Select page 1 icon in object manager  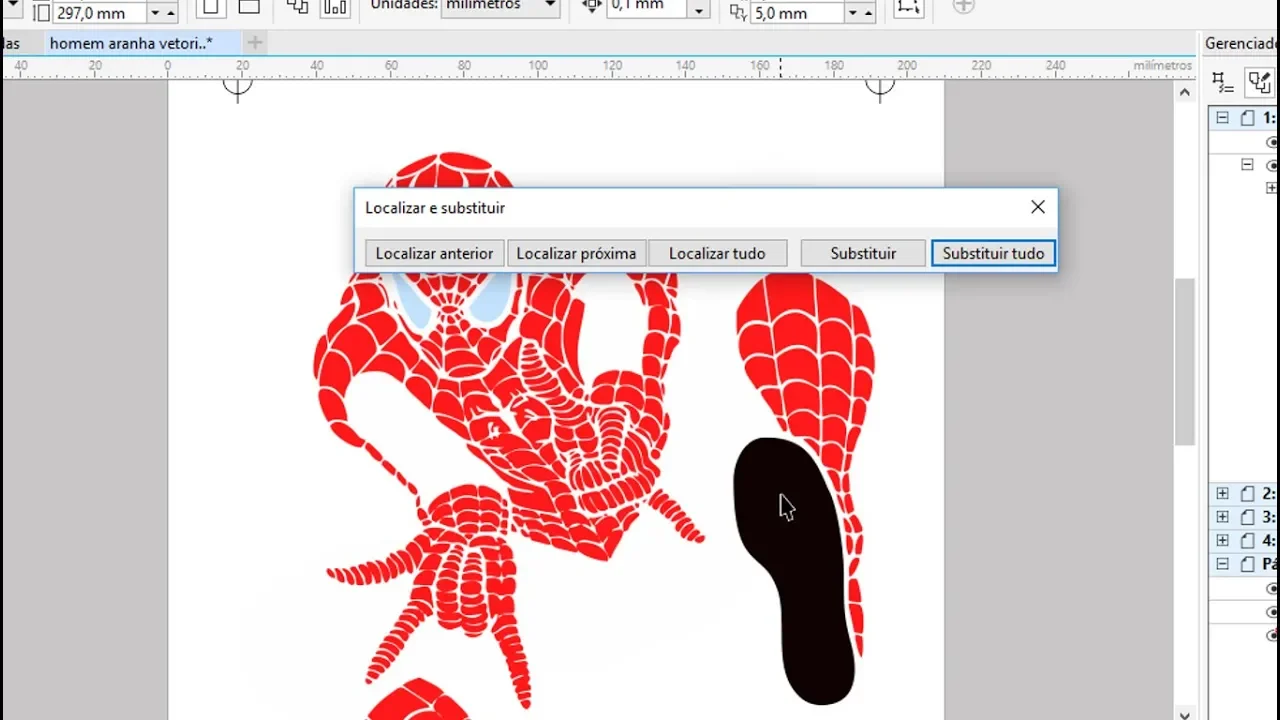click(1247, 117)
